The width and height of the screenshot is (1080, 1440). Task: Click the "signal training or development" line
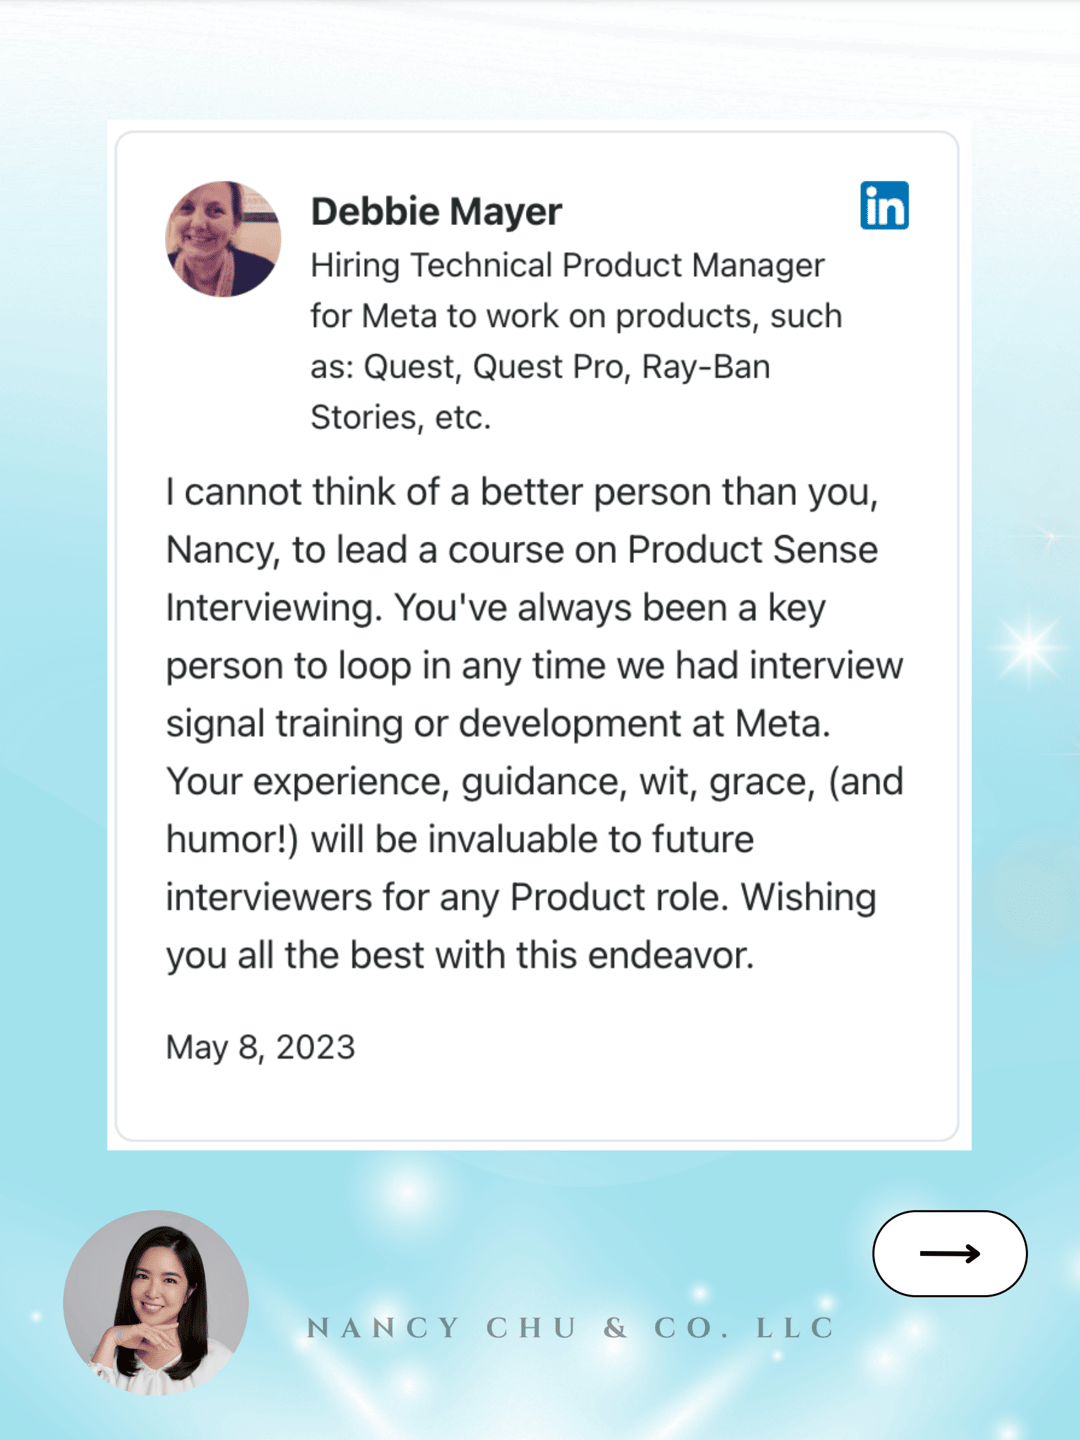(498, 724)
